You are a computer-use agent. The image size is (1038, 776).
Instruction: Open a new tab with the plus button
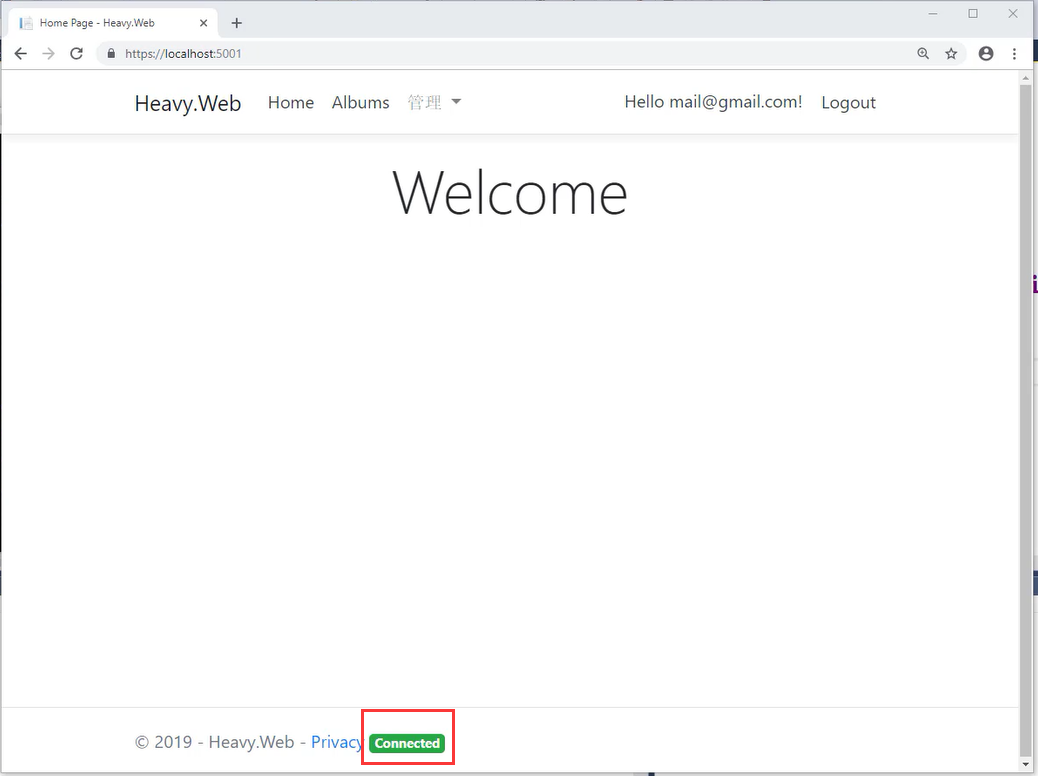(237, 23)
